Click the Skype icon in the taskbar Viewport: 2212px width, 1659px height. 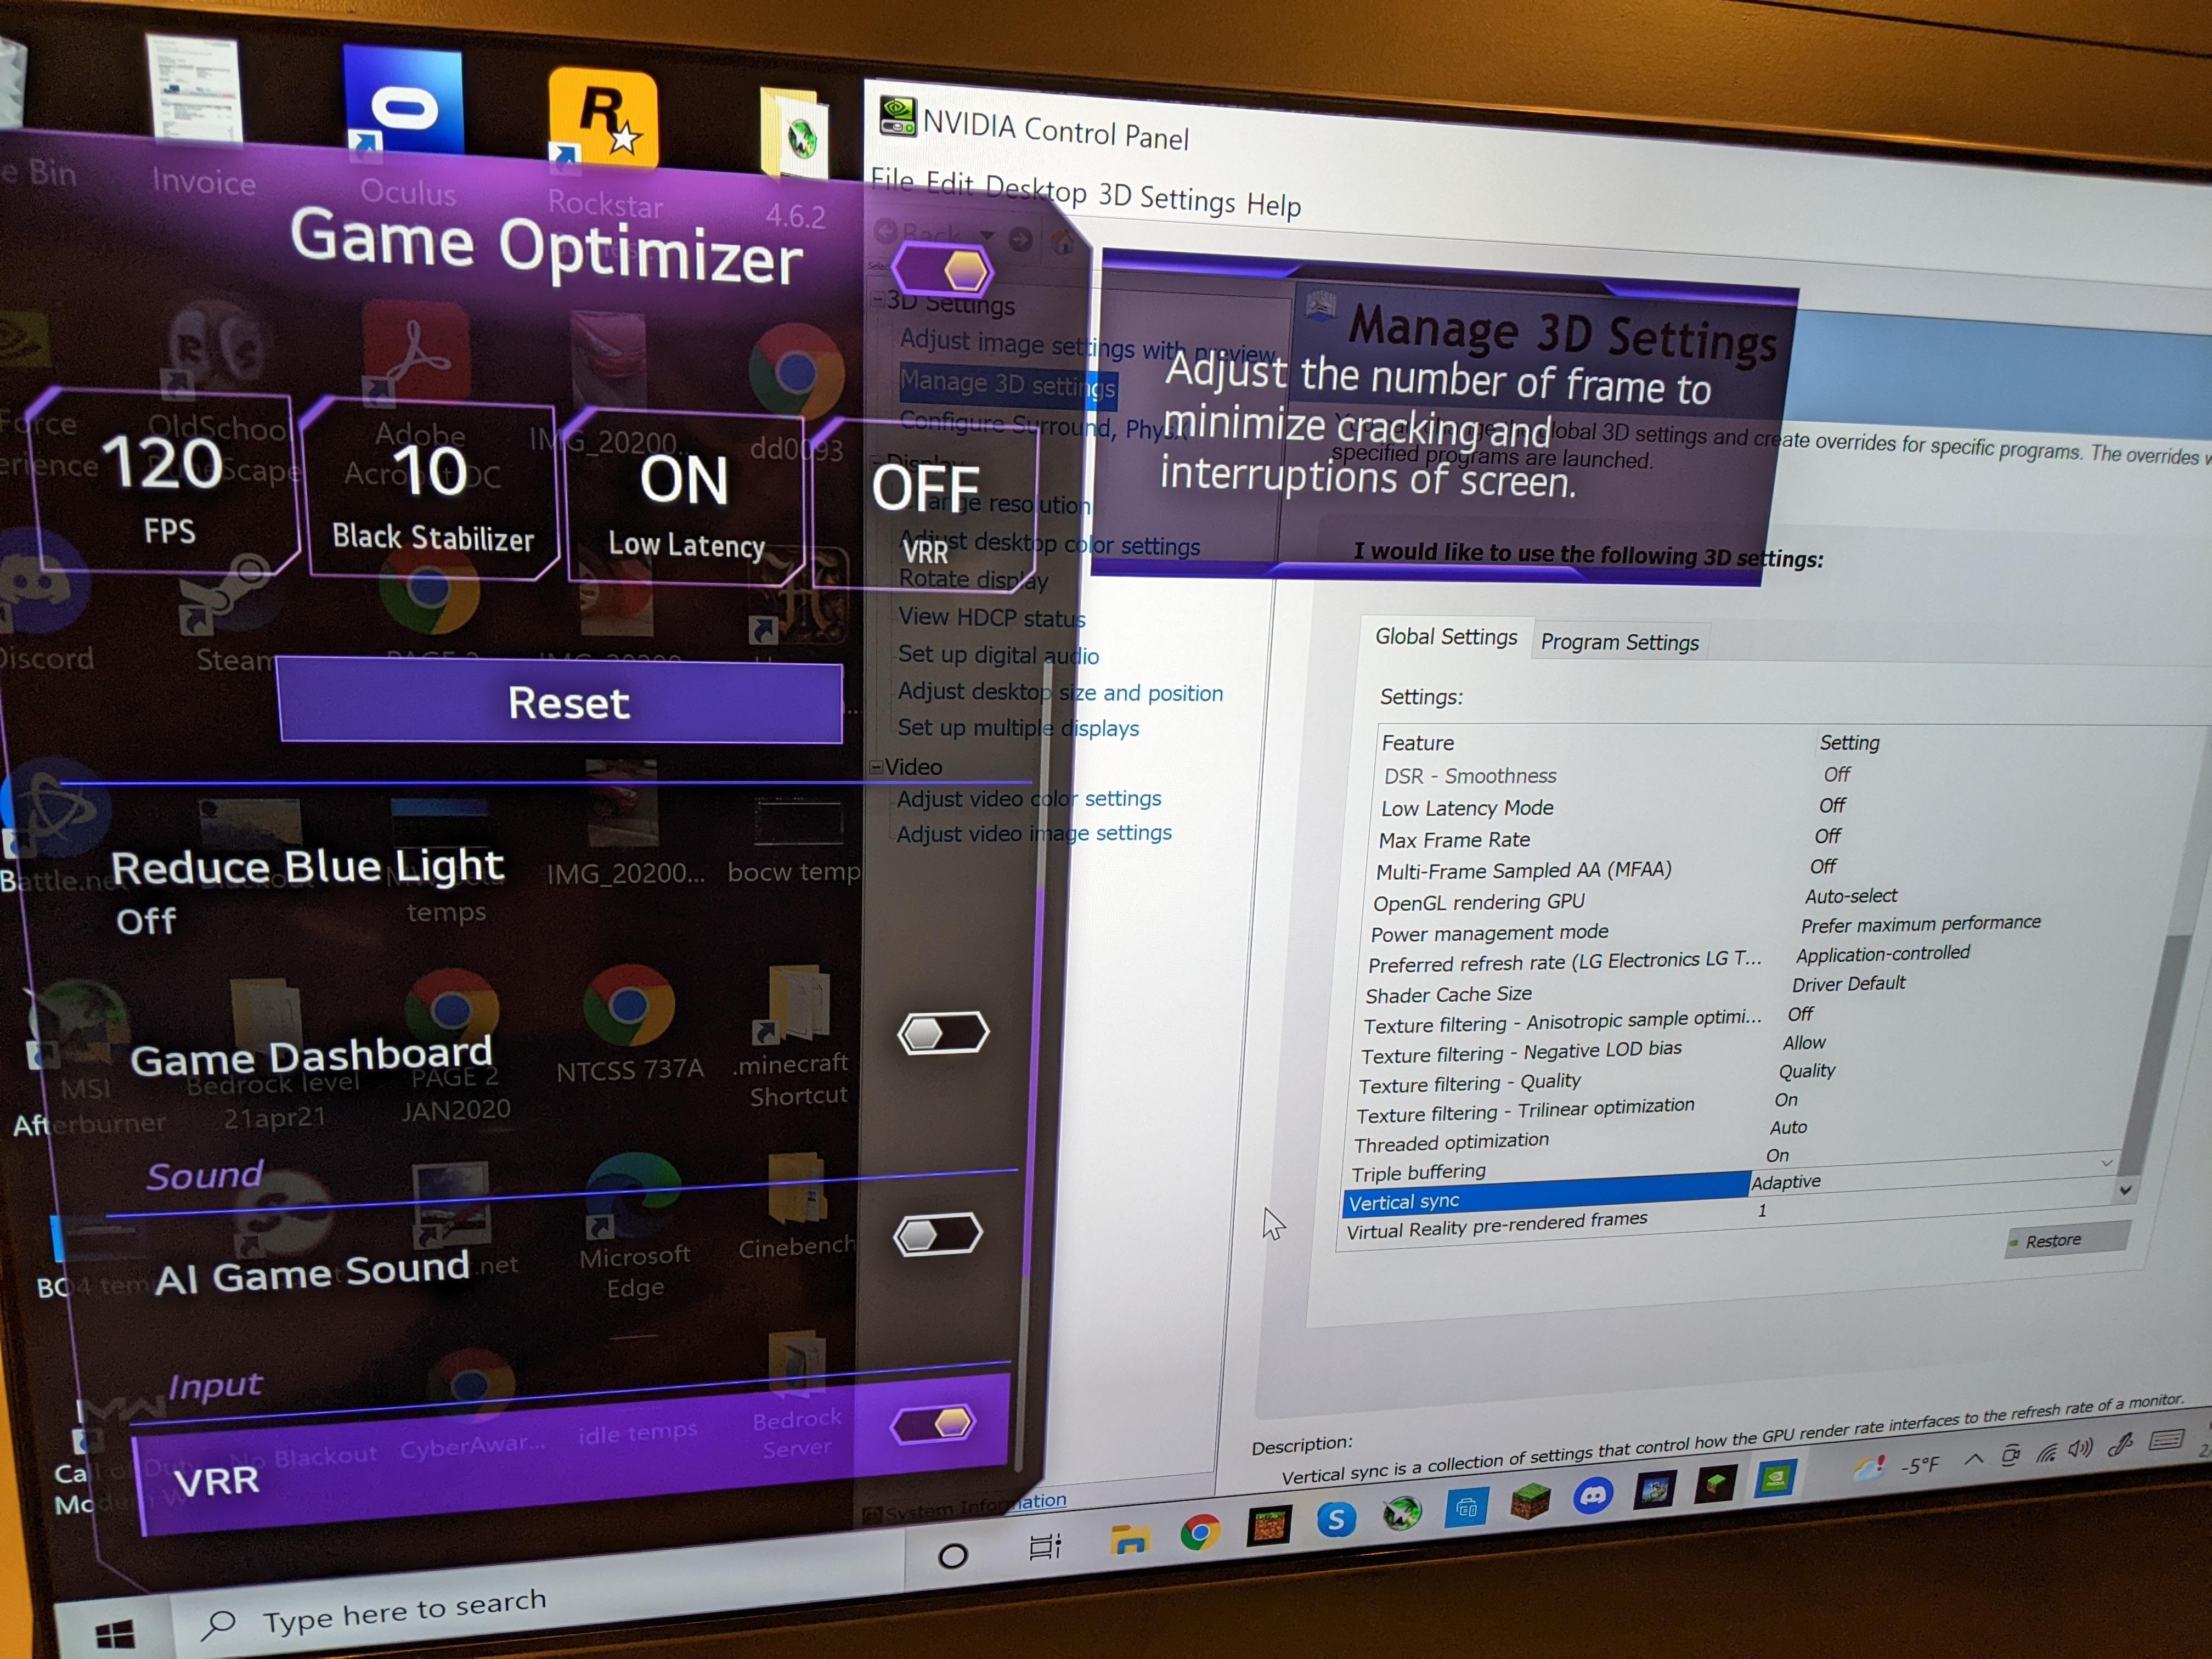click(x=1336, y=1520)
